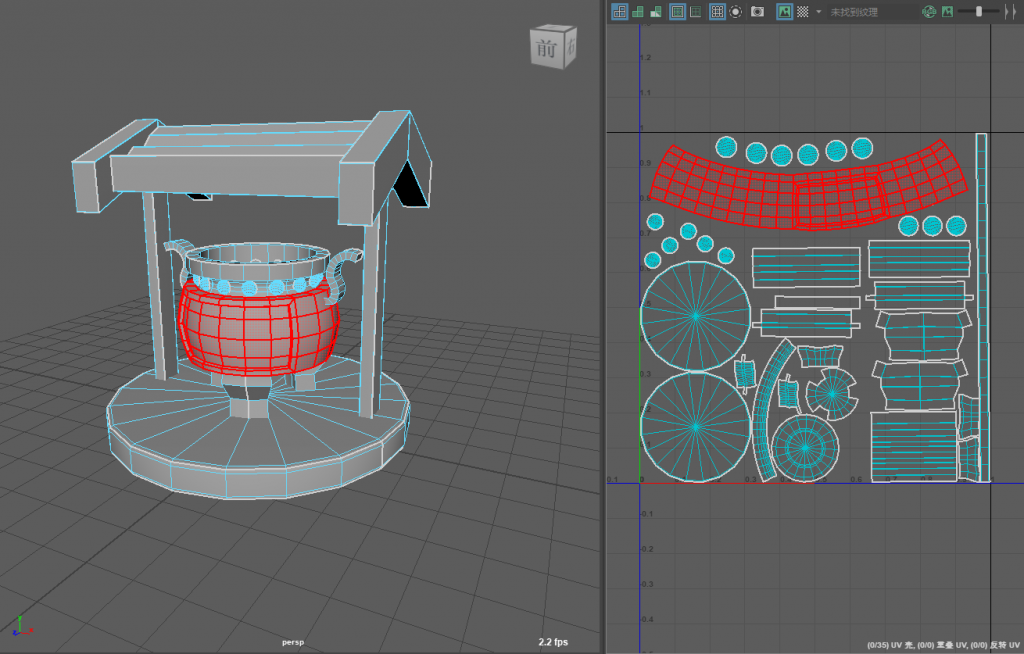Toggle the display image icon

tap(784, 11)
